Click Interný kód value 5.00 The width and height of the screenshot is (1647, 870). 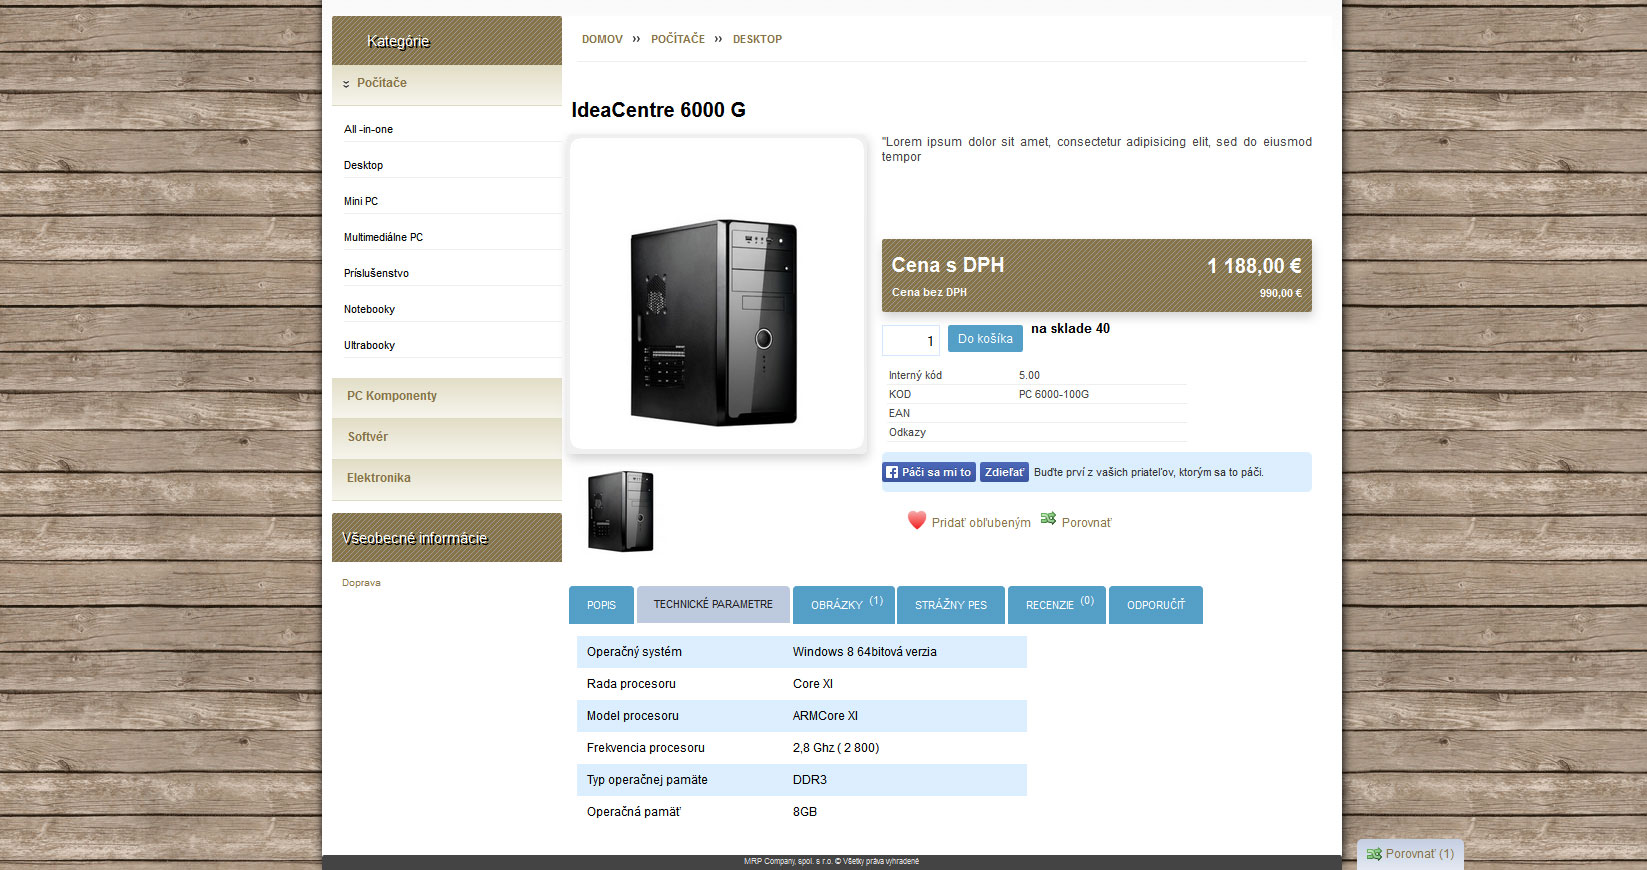click(1029, 375)
